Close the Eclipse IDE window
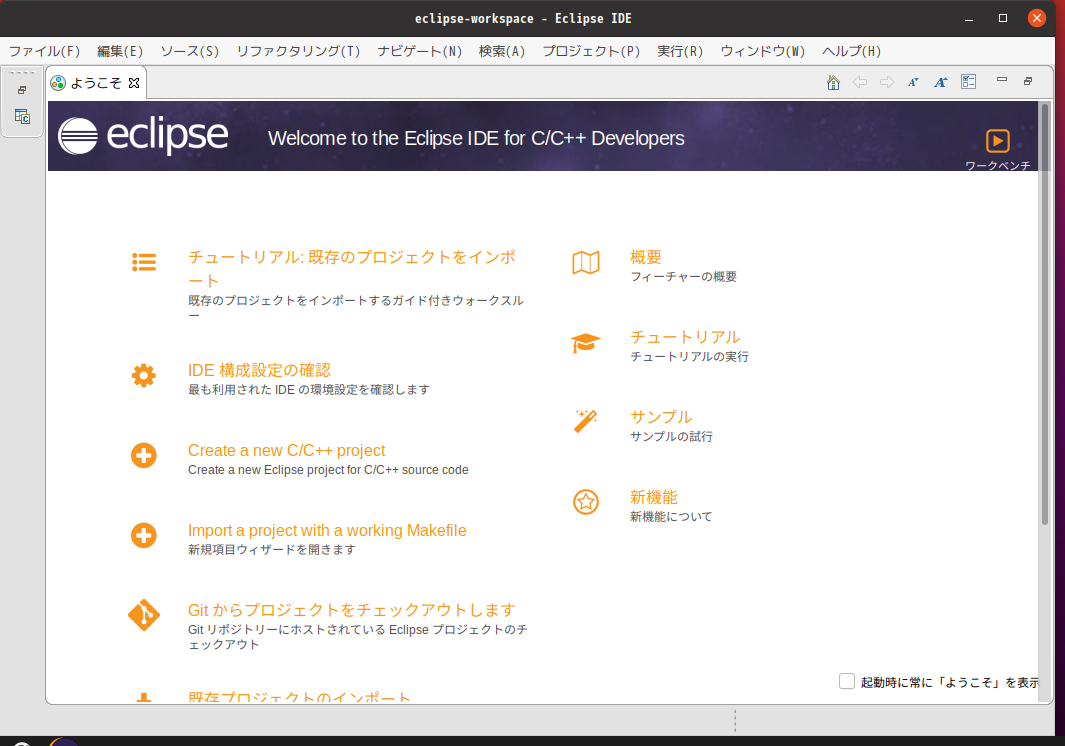The height and width of the screenshot is (746, 1065). click(1036, 18)
